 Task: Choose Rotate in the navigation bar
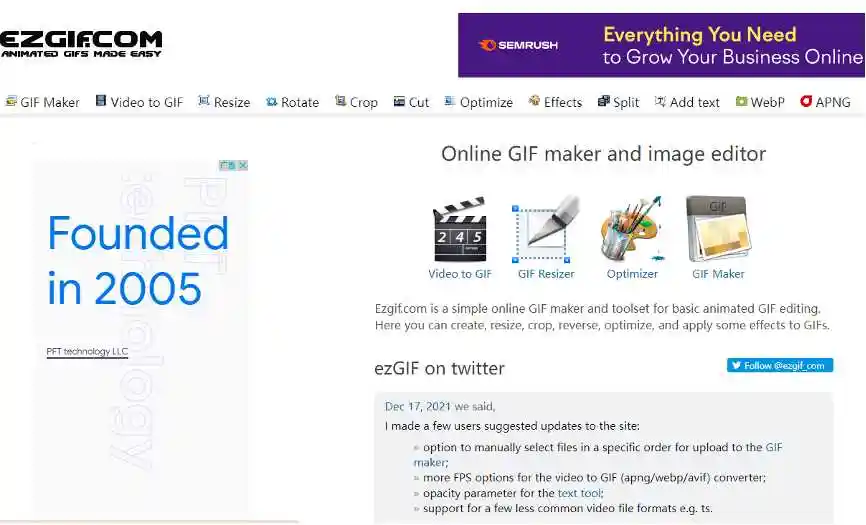point(292,102)
